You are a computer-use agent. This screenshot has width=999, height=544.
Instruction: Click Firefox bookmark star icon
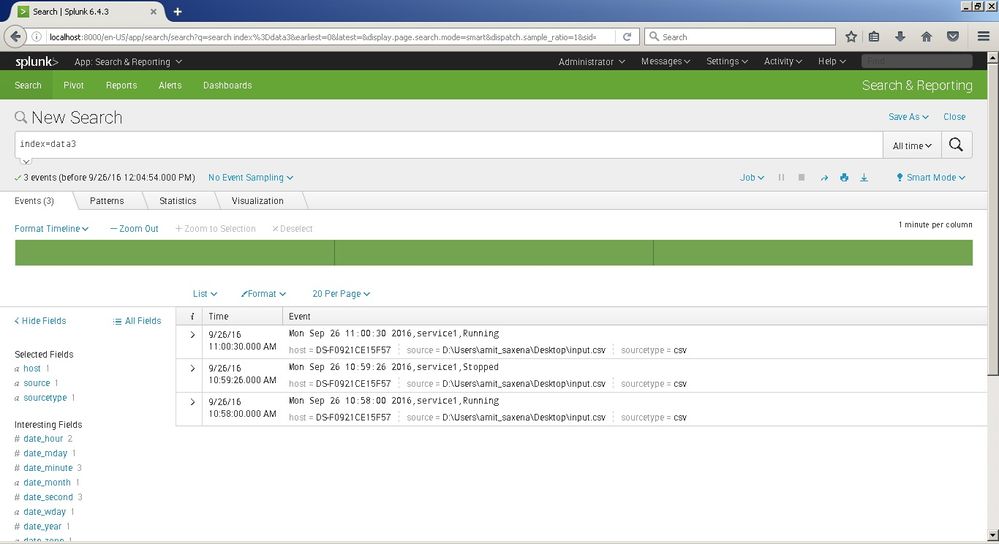pos(851,37)
